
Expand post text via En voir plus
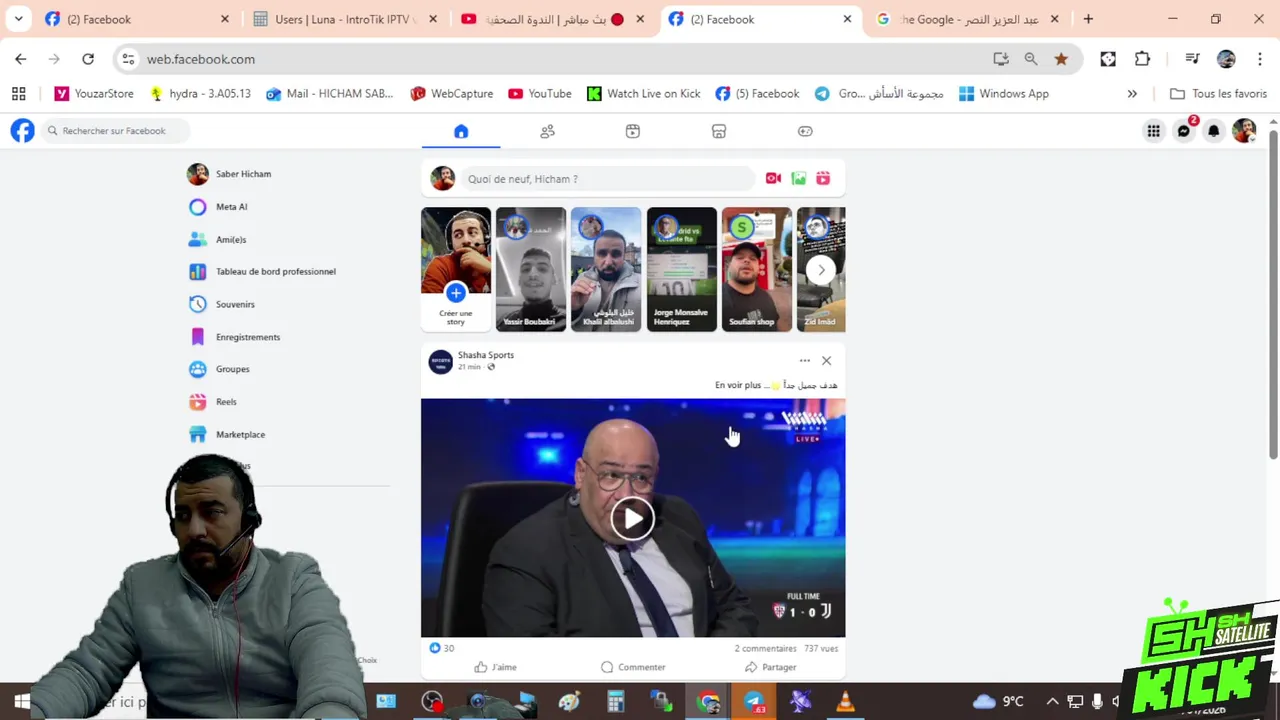point(738,385)
